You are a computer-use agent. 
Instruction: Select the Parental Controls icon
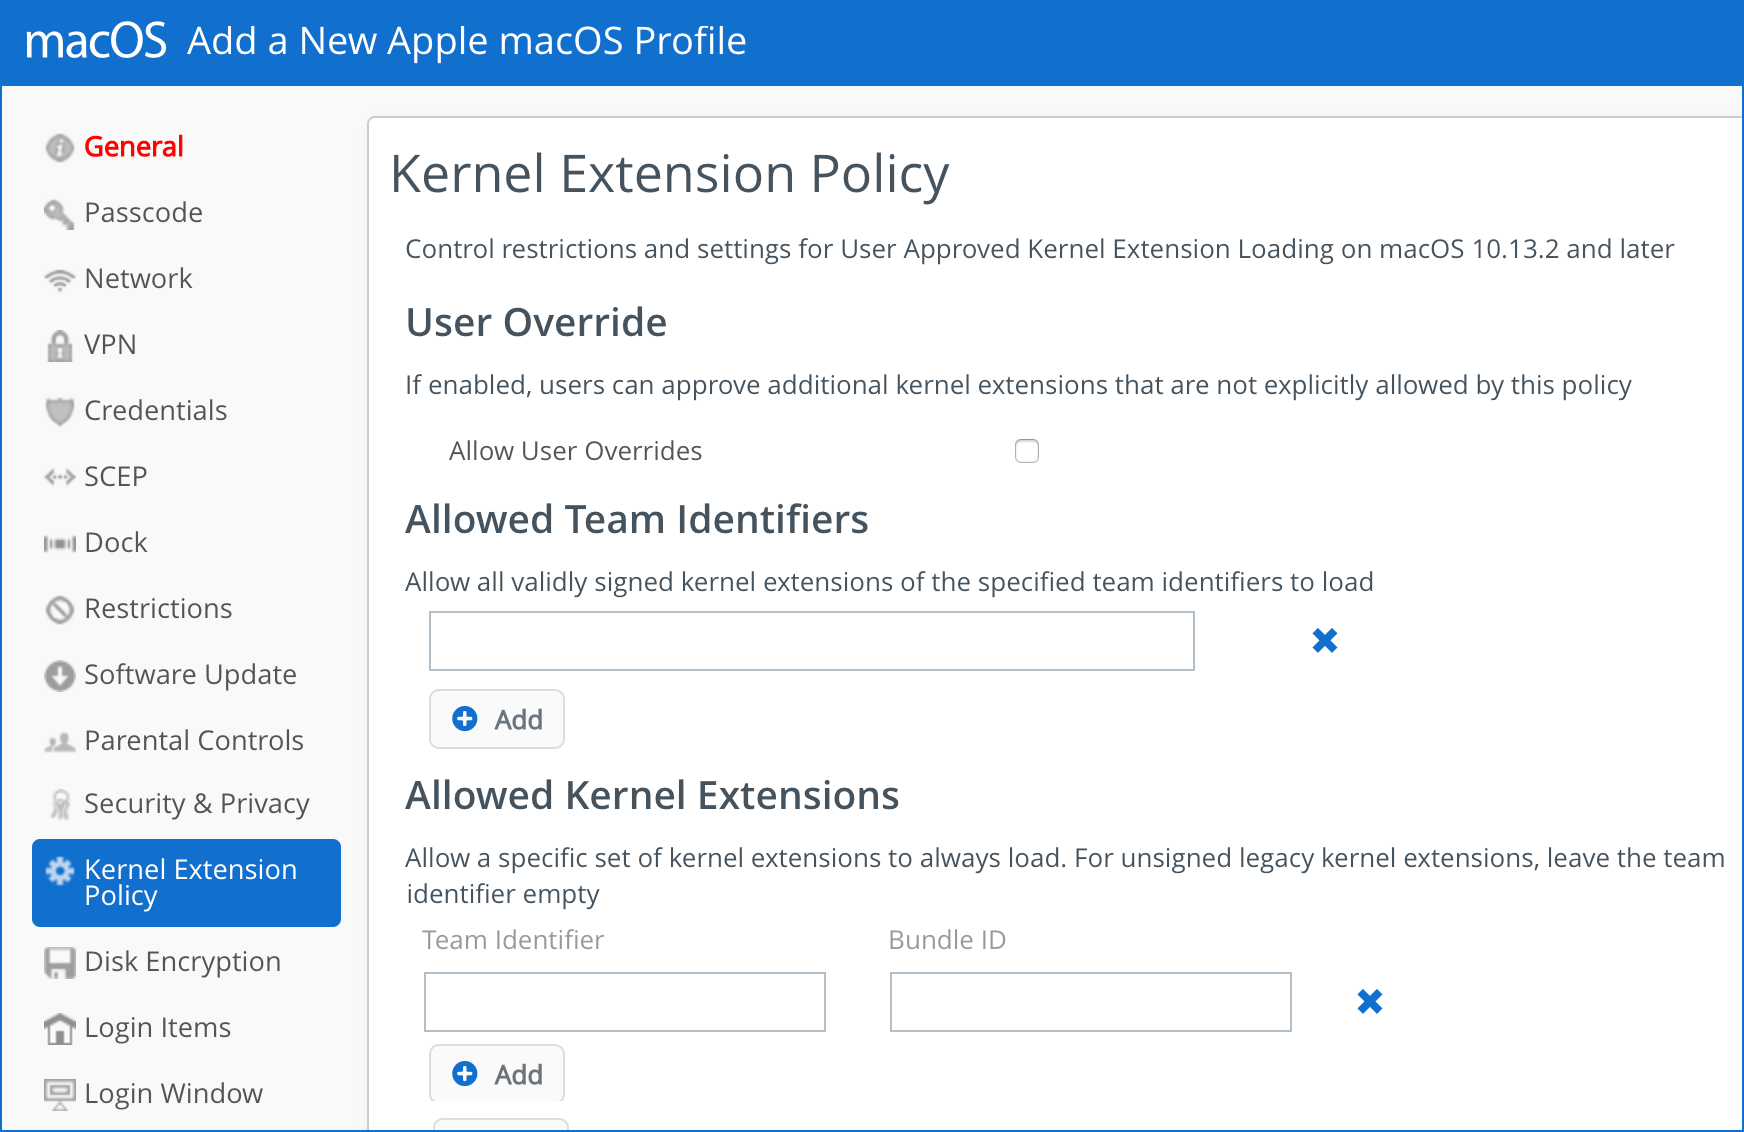coord(59,741)
